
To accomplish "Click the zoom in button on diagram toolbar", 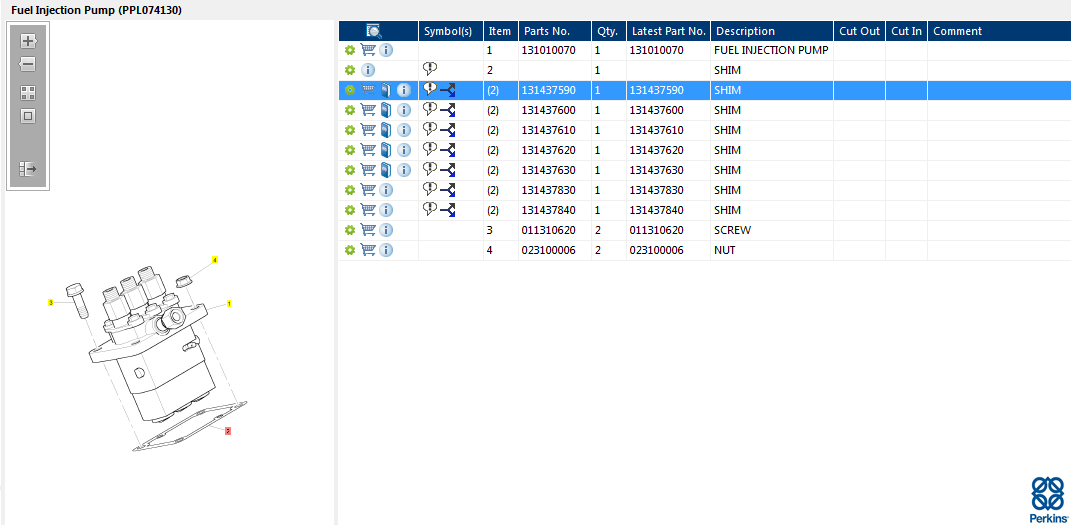I will (x=28, y=41).
